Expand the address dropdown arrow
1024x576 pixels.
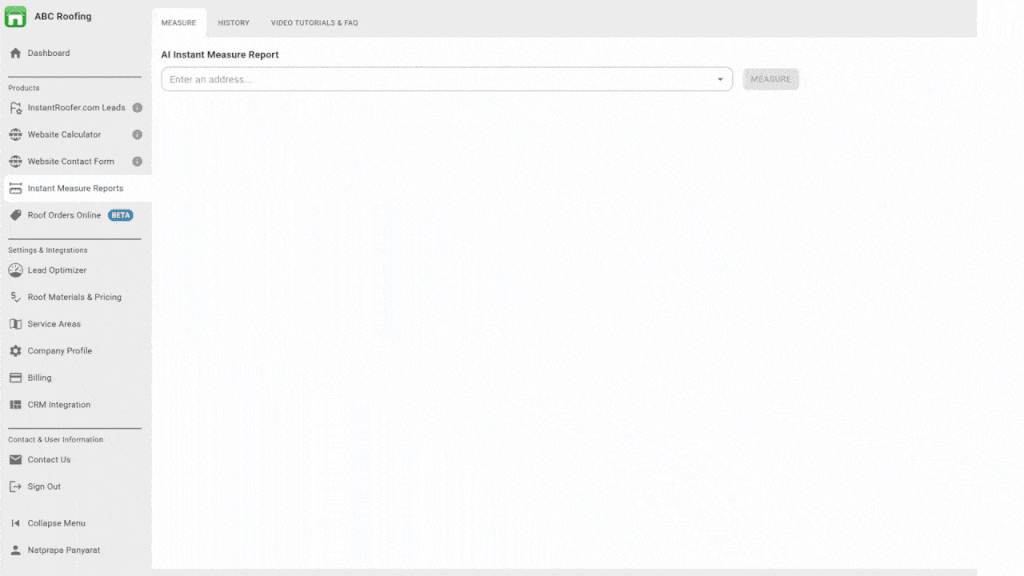(x=720, y=79)
